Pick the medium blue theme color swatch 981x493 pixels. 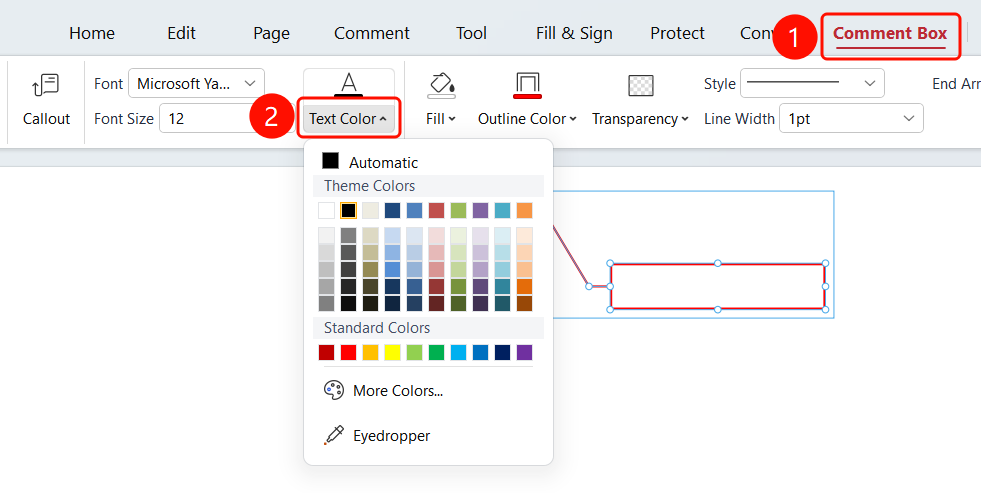(x=414, y=210)
